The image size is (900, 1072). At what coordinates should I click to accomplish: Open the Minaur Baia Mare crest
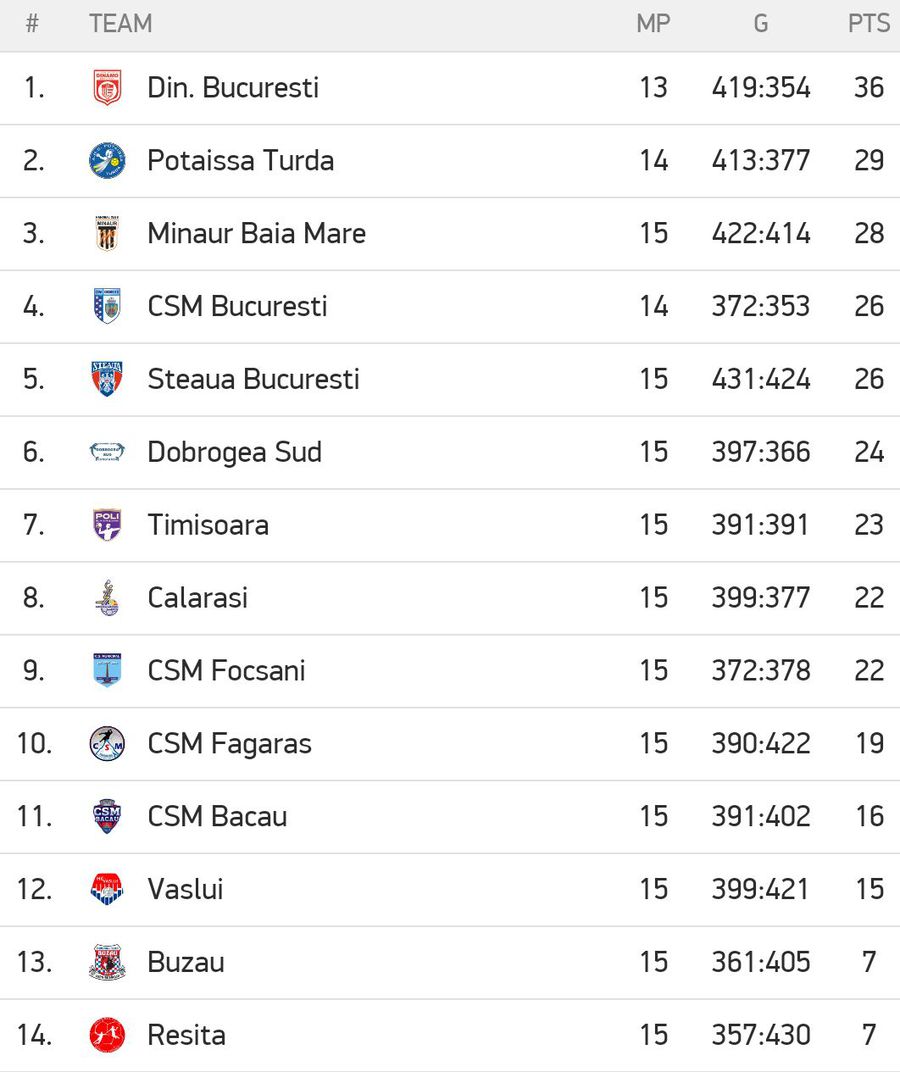point(107,233)
